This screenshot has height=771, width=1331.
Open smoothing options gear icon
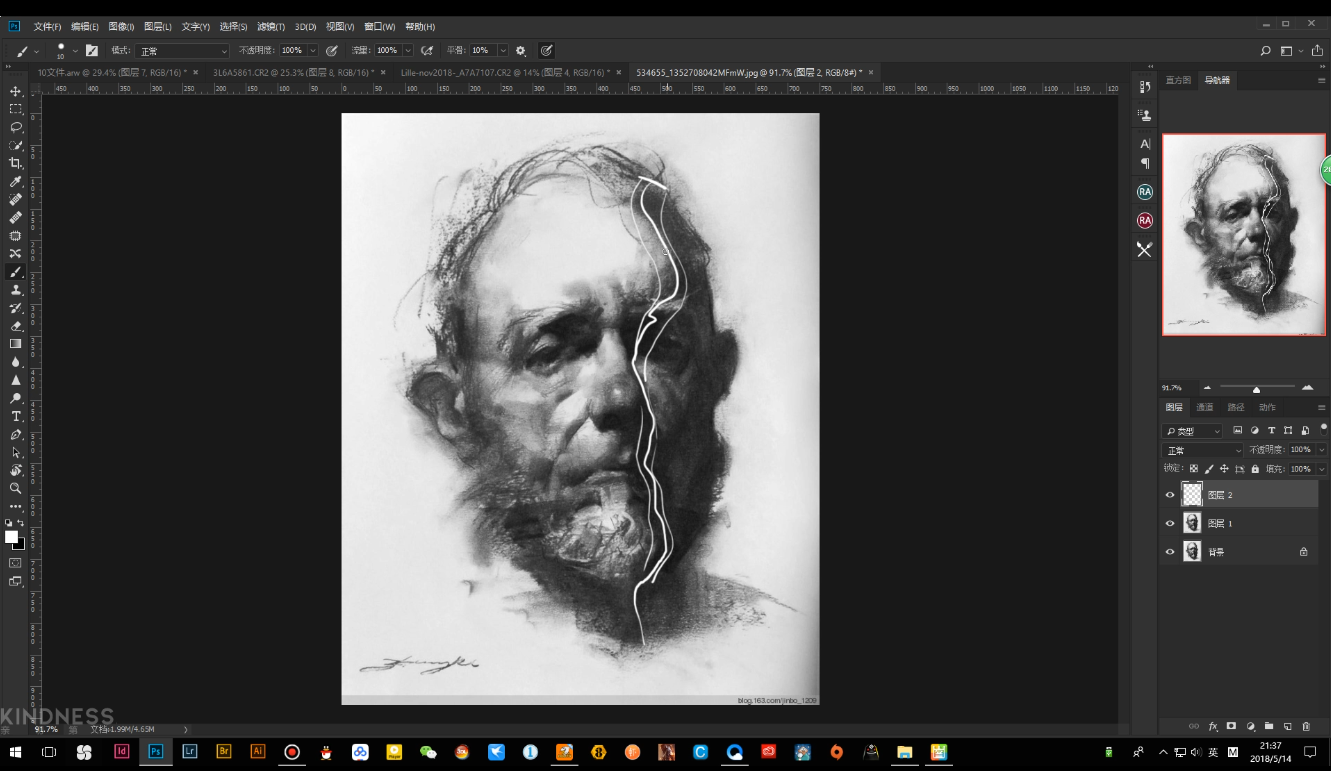coord(521,50)
